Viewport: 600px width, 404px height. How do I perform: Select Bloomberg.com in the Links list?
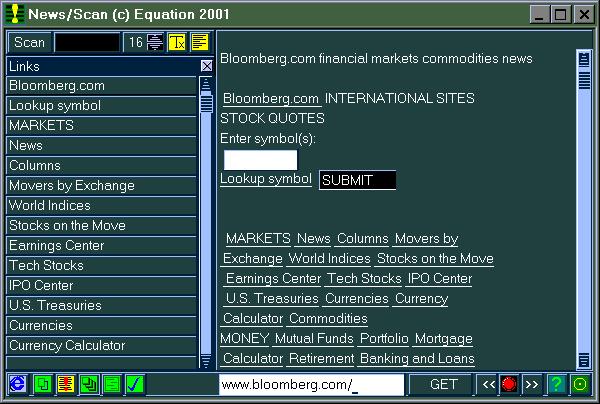(101, 86)
